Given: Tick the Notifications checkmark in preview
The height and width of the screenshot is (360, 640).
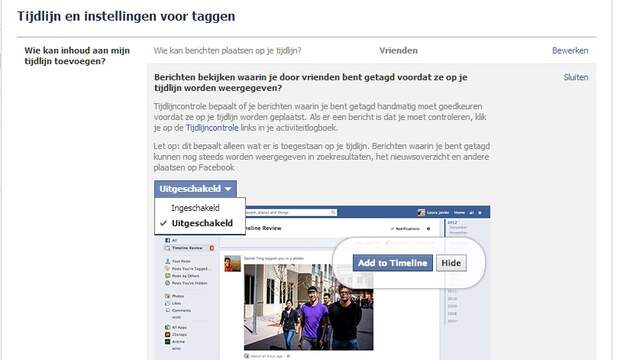Looking at the screenshot, I should tap(392, 229).
